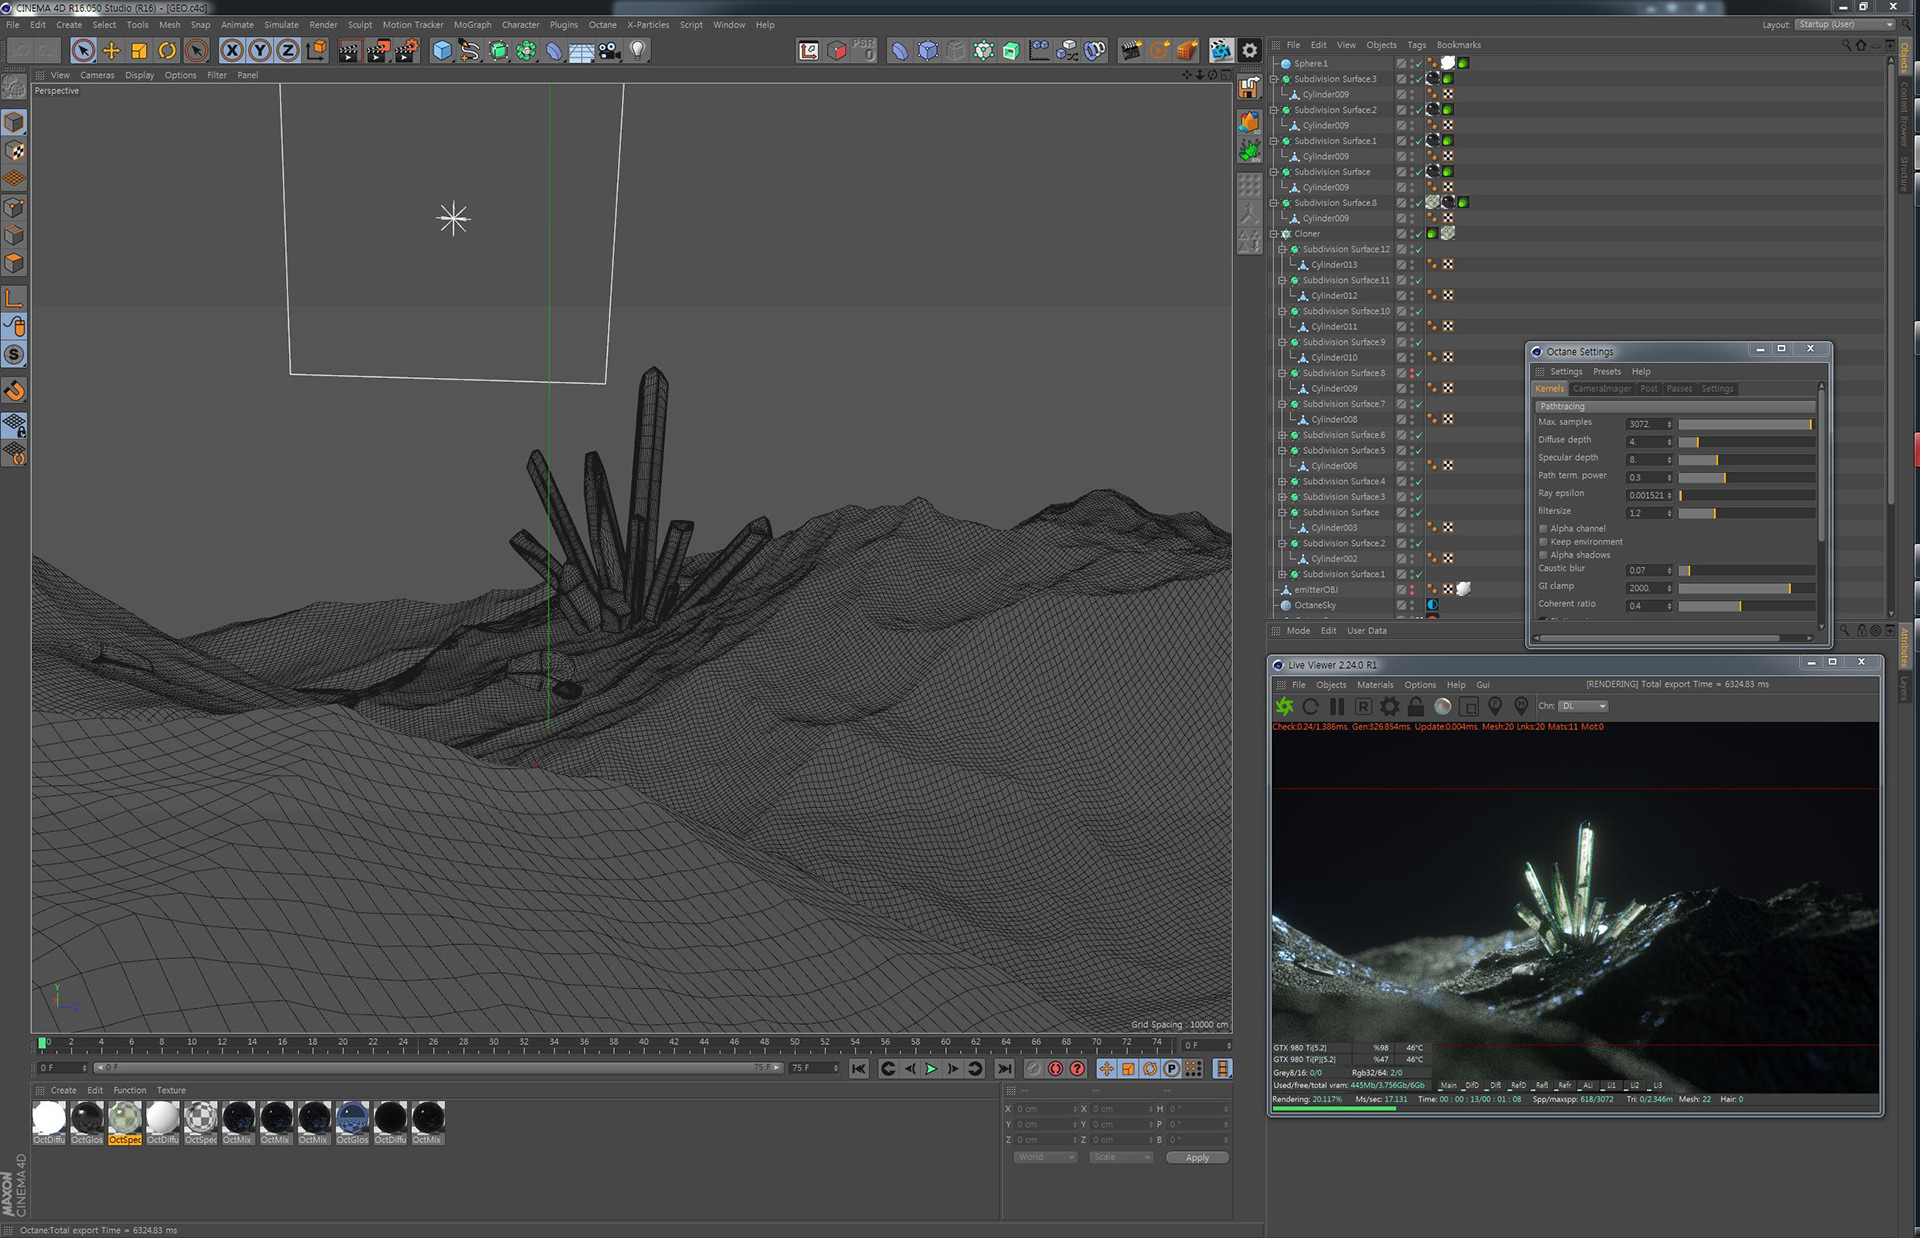Restart render with Octane logo button
The width and height of the screenshot is (1920, 1238).
(1284, 706)
